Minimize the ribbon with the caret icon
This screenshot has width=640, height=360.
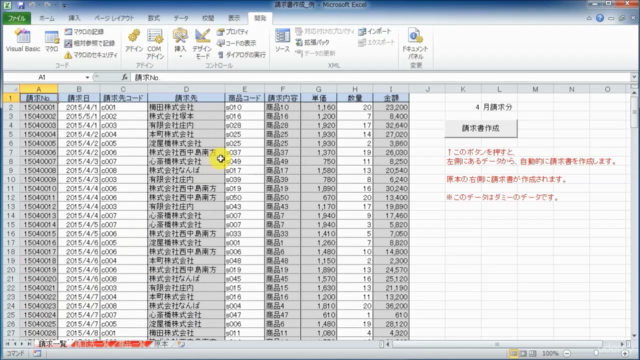pos(589,18)
